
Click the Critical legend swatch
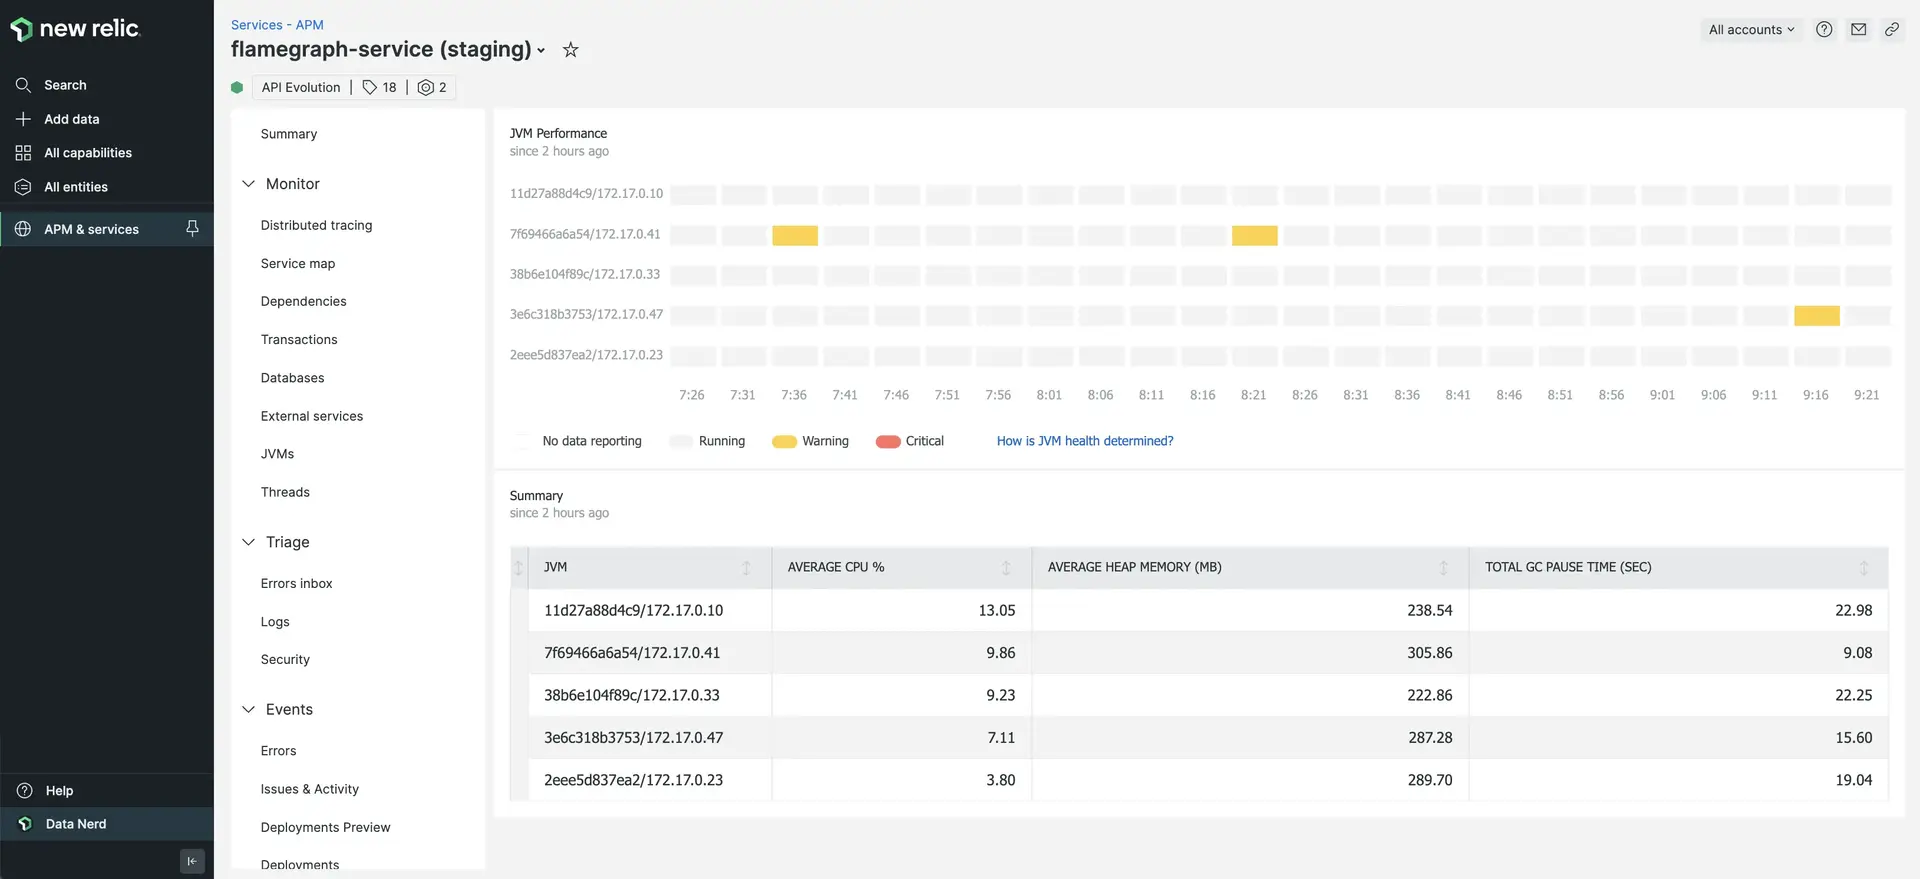(x=888, y=442)
